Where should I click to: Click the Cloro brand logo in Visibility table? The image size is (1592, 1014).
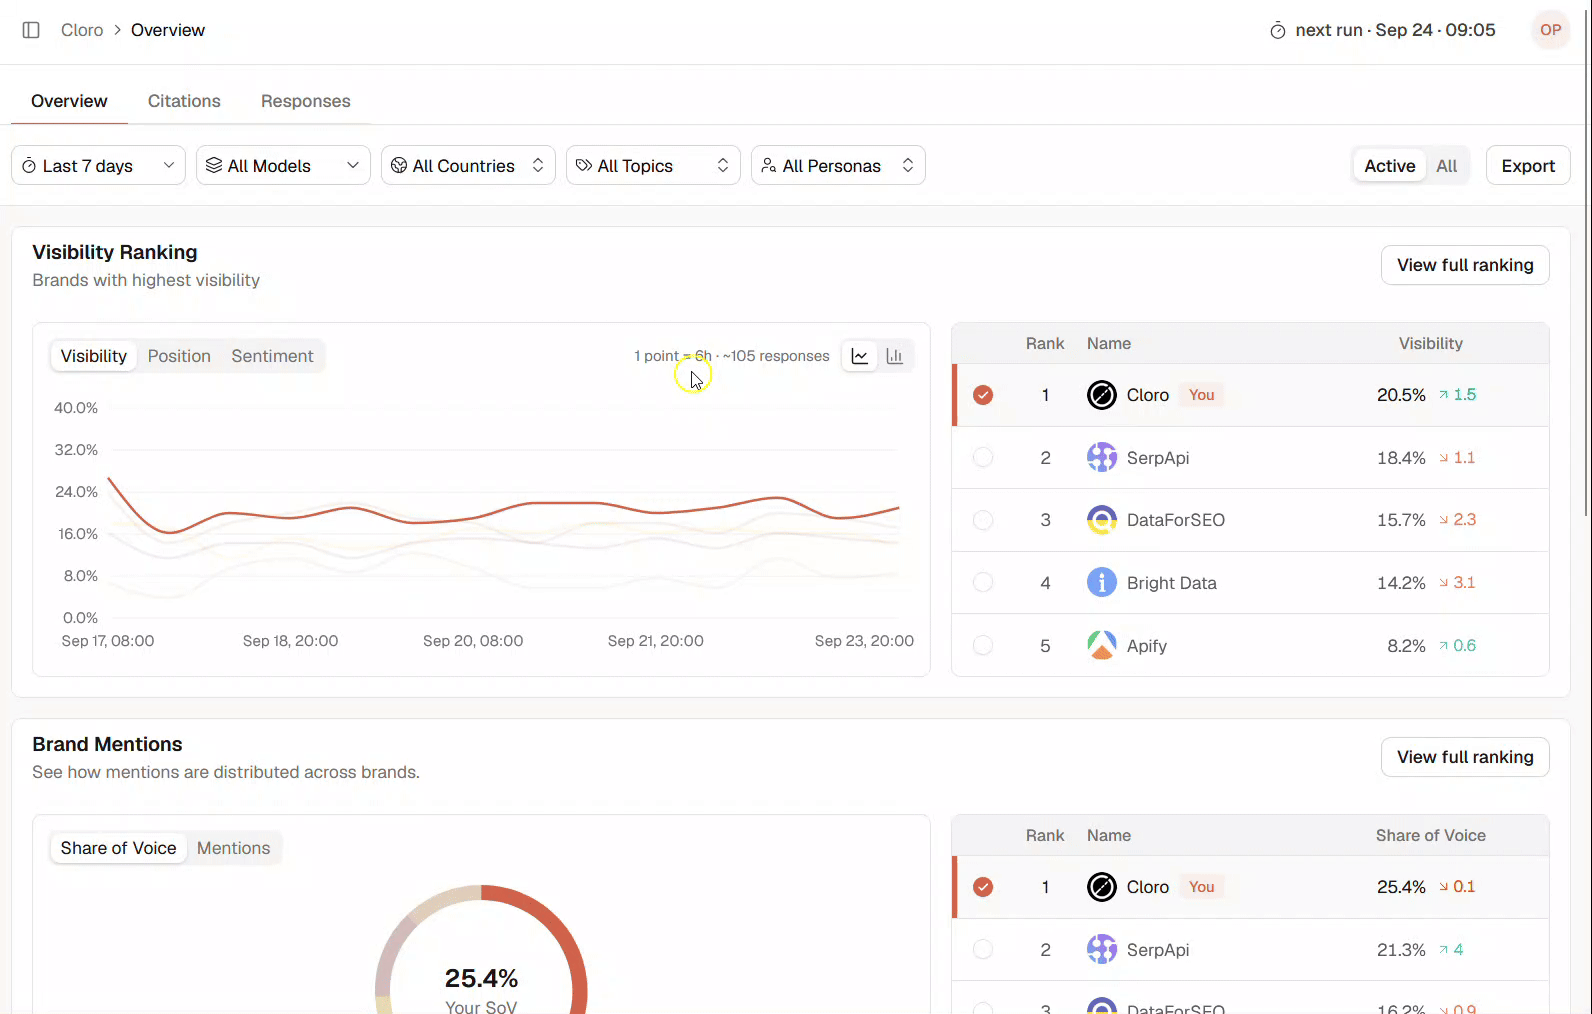[1101, 395]
